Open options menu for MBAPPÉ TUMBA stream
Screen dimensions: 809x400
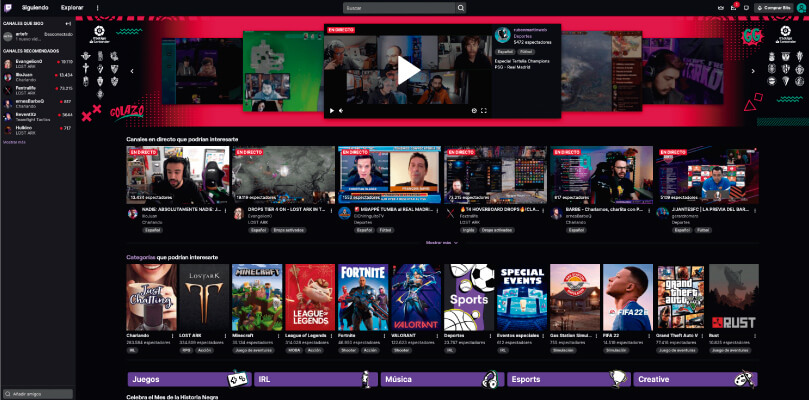click(438, 211)
